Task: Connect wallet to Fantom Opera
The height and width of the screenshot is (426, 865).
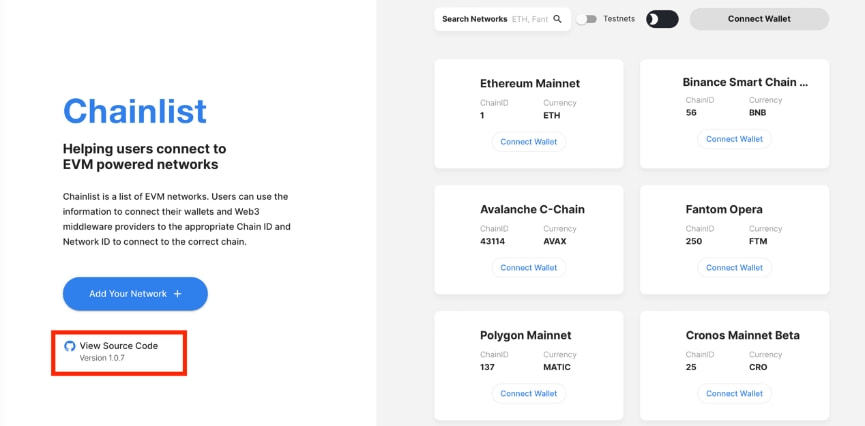Action: 734,268
